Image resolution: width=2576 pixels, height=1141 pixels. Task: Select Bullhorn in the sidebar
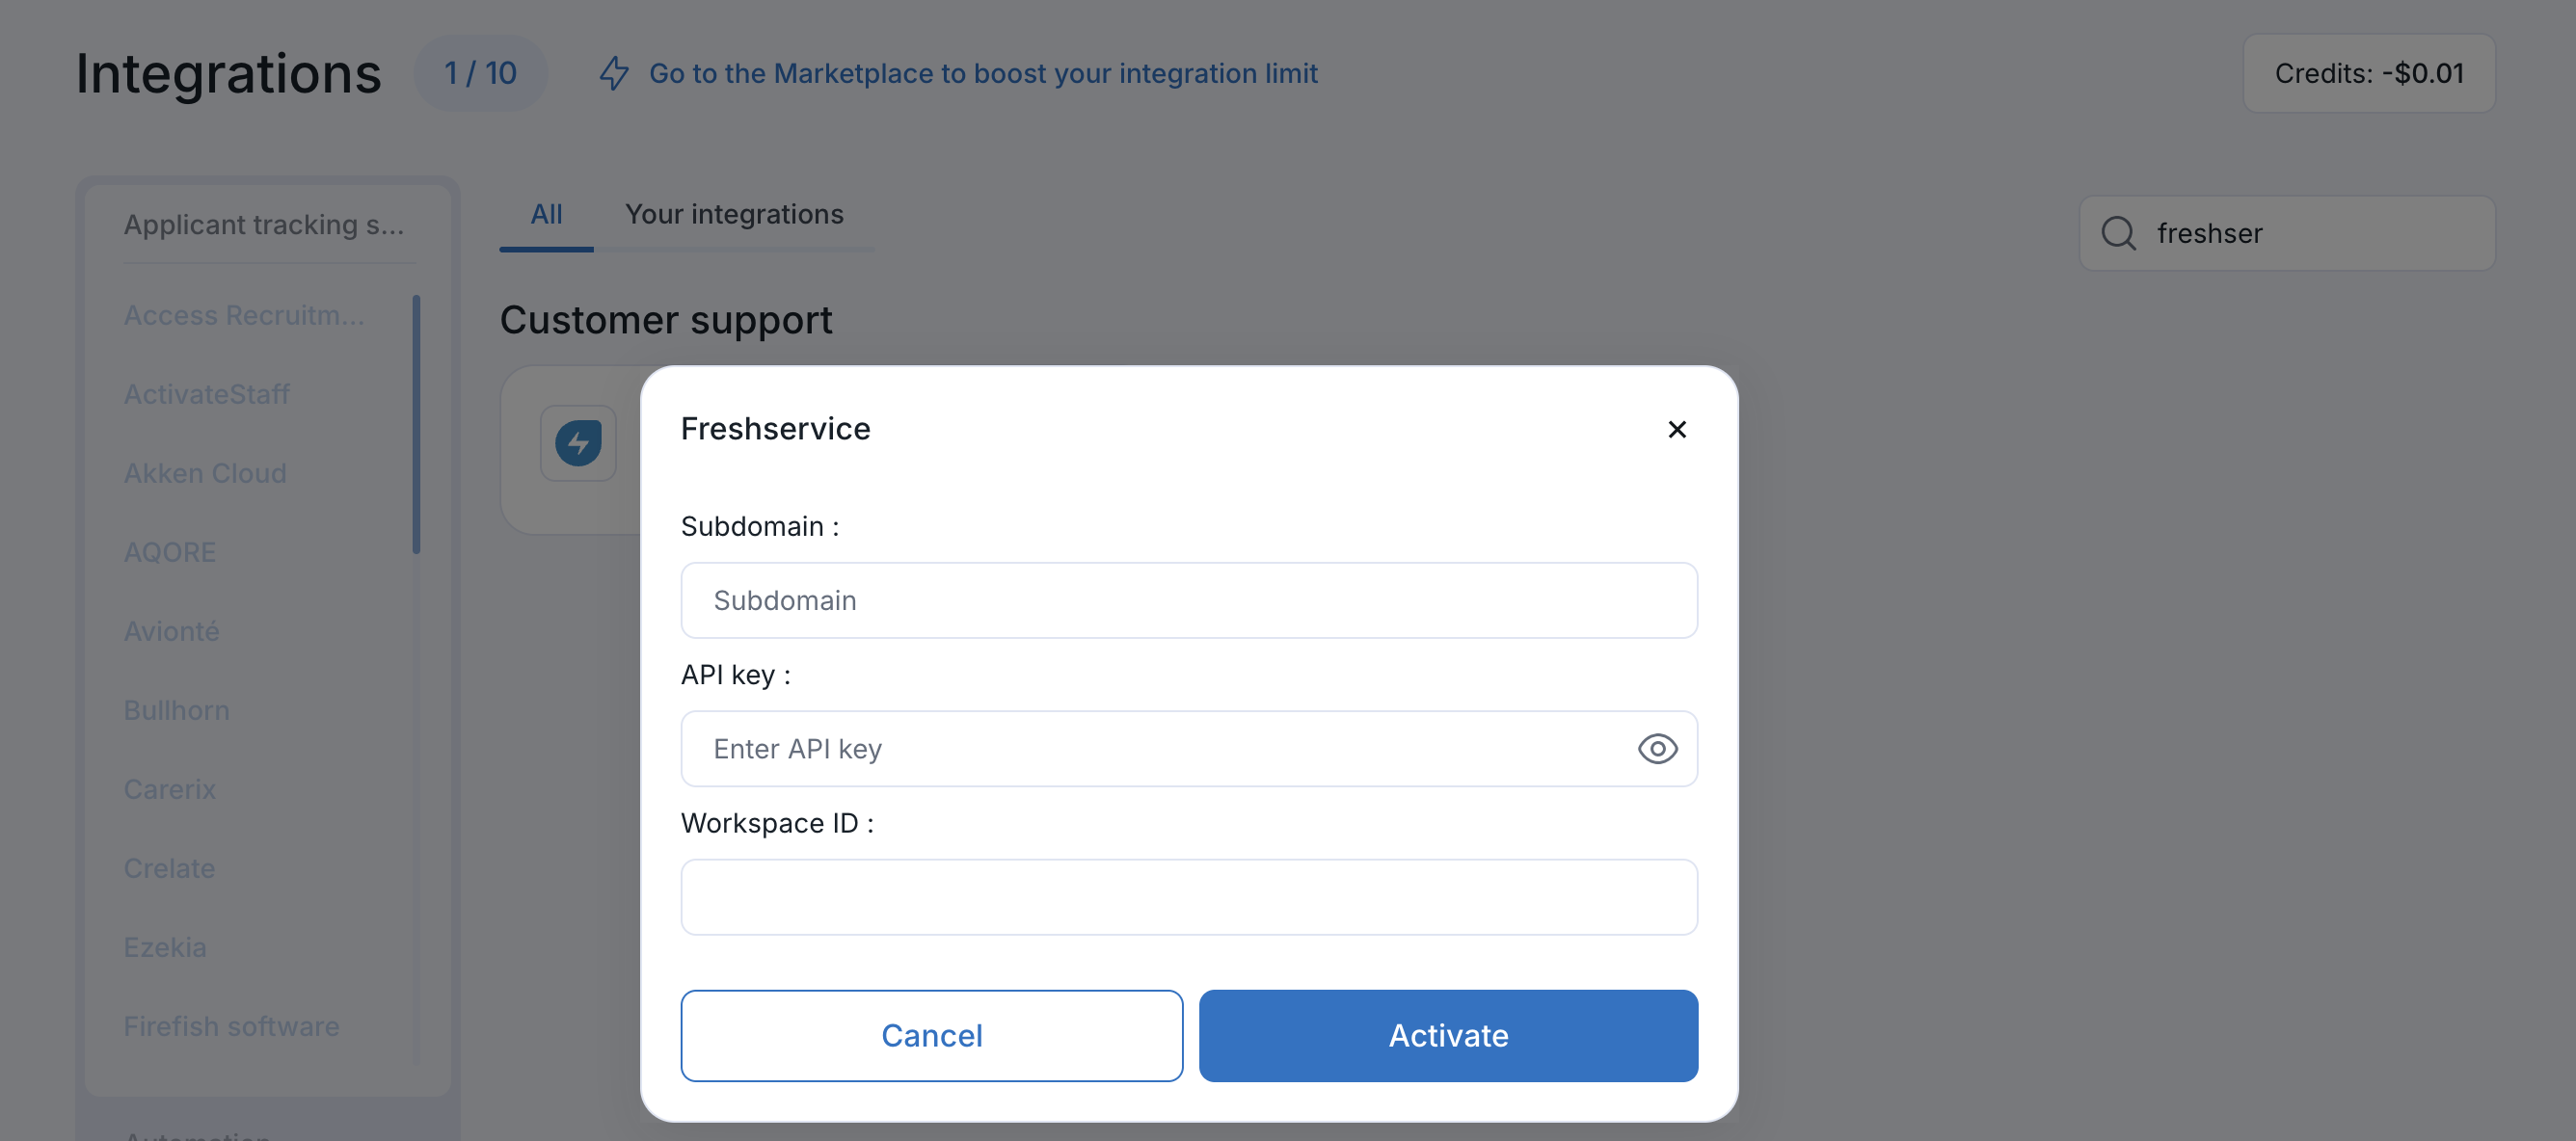(176, 710)
